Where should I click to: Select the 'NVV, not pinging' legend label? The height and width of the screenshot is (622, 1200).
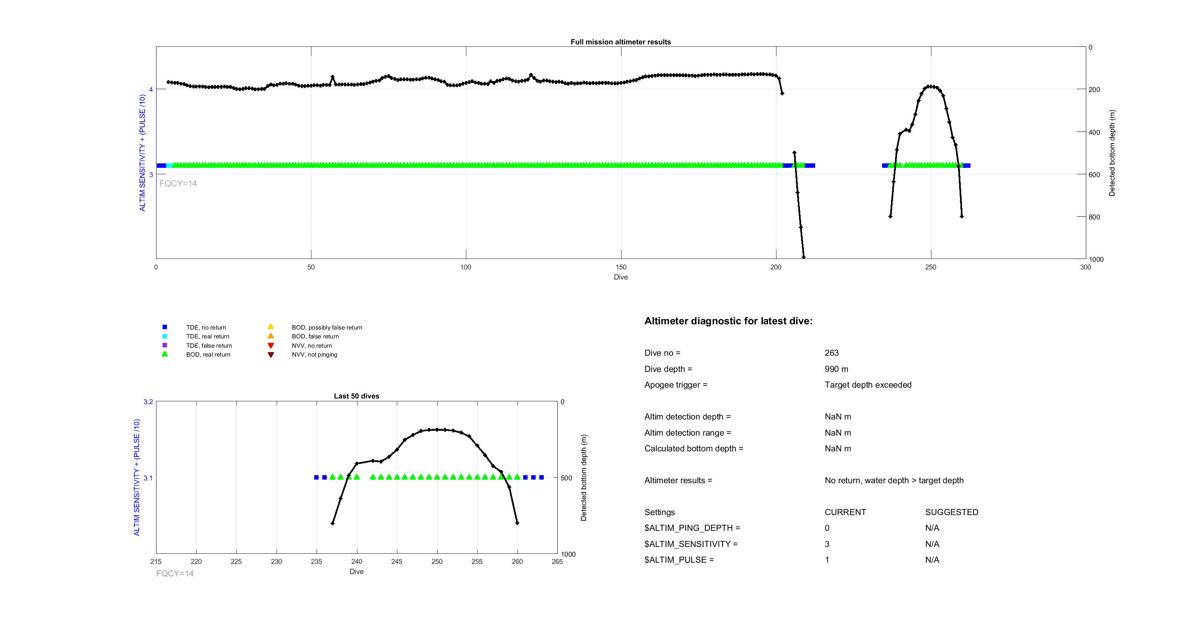coord(313,354)
